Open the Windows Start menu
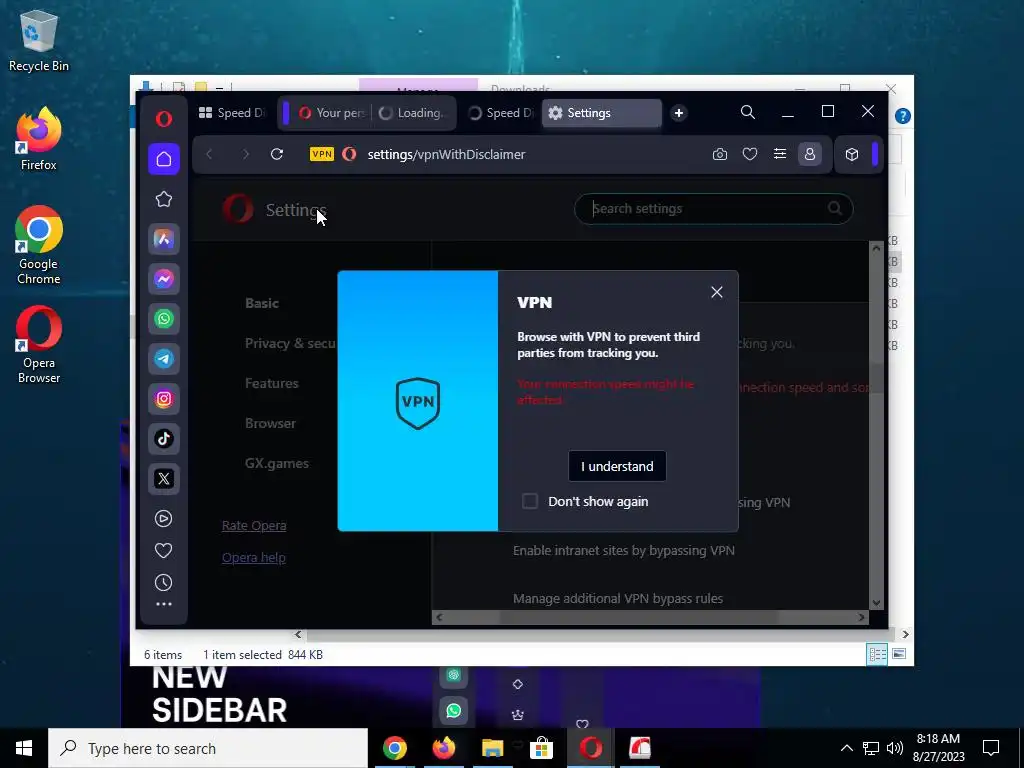 pyautogui.click(x=24, y=748)
